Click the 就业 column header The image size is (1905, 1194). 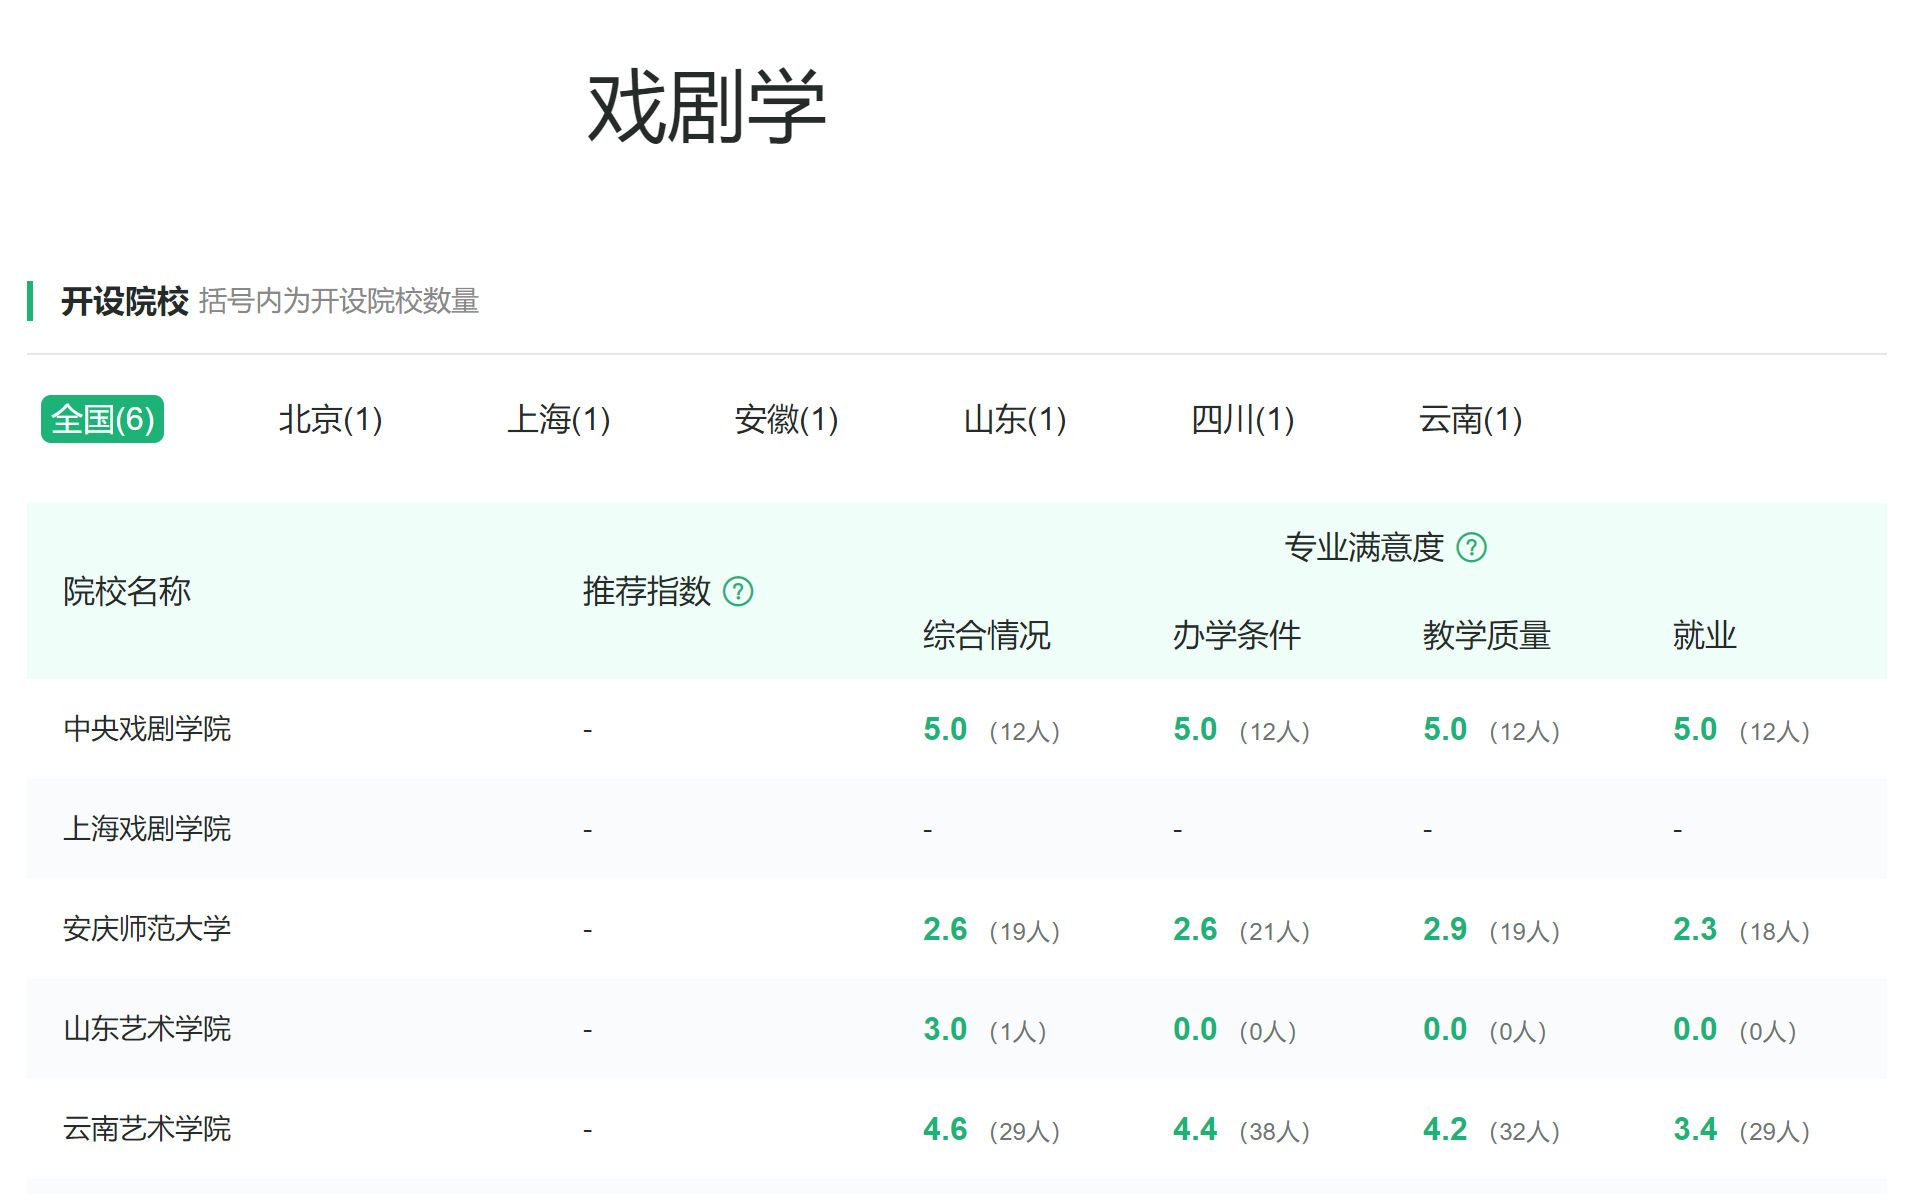[1704, 635]
